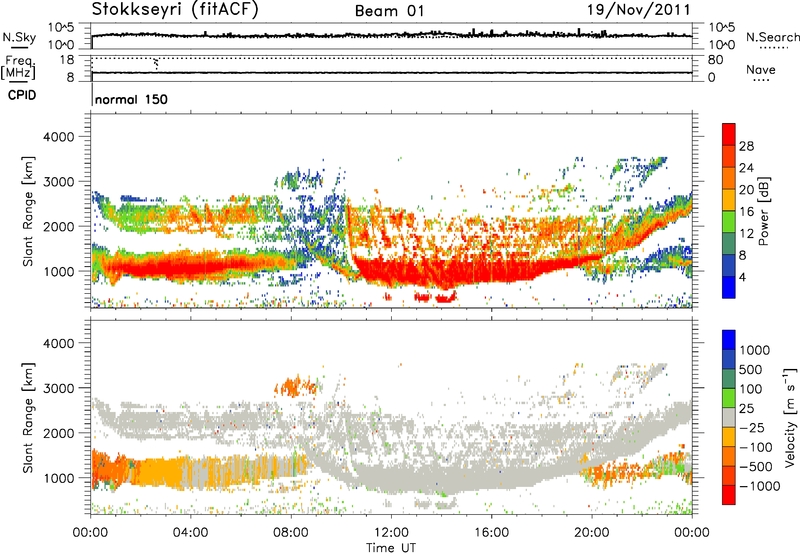This screenshot has width=800, height=554.
Task: Select the -100 label on velocity colorbar
Action: 756,447
